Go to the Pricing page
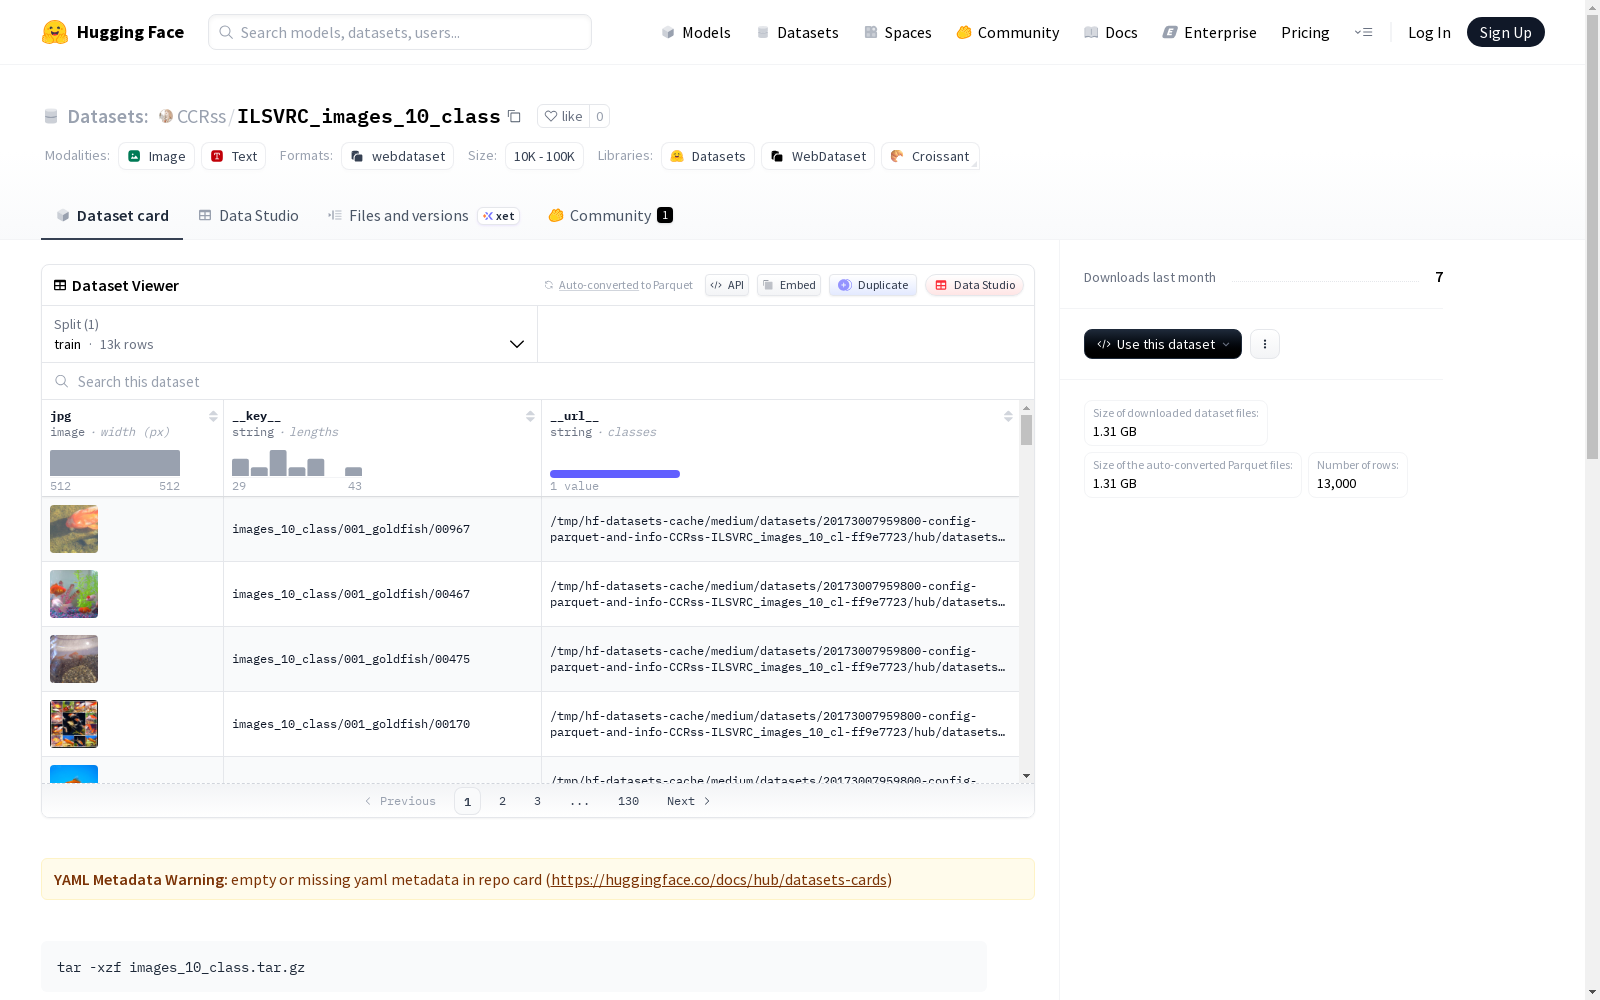The image size is (1600, 1000). 1305,32
